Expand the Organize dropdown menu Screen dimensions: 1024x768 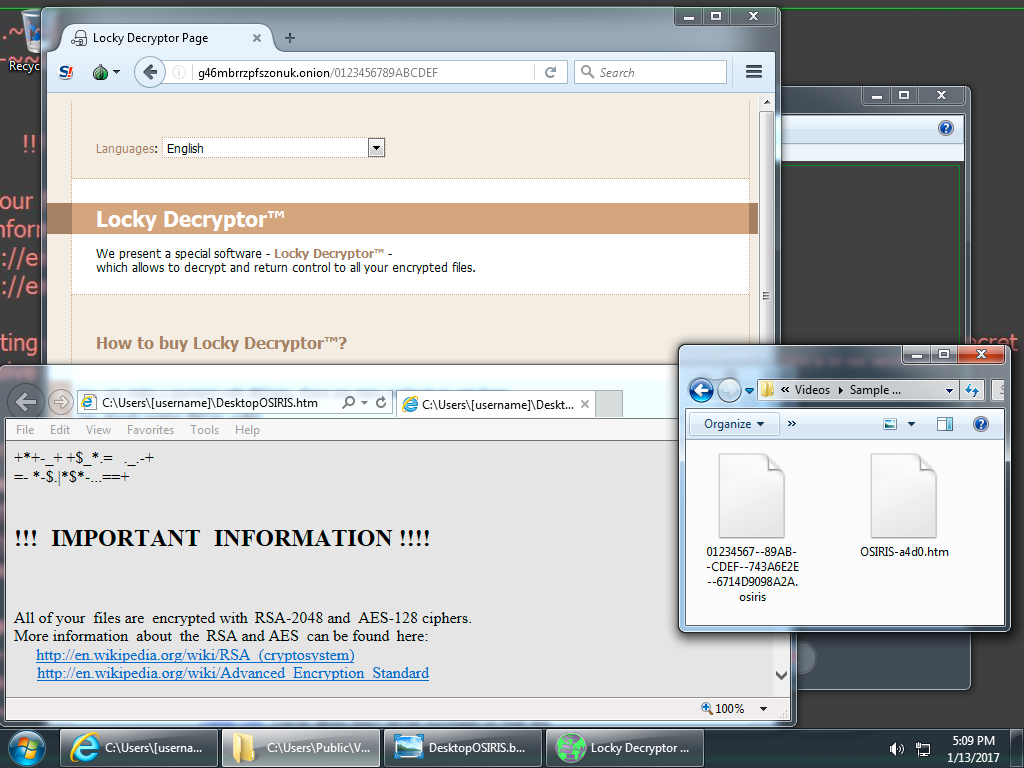734,424
